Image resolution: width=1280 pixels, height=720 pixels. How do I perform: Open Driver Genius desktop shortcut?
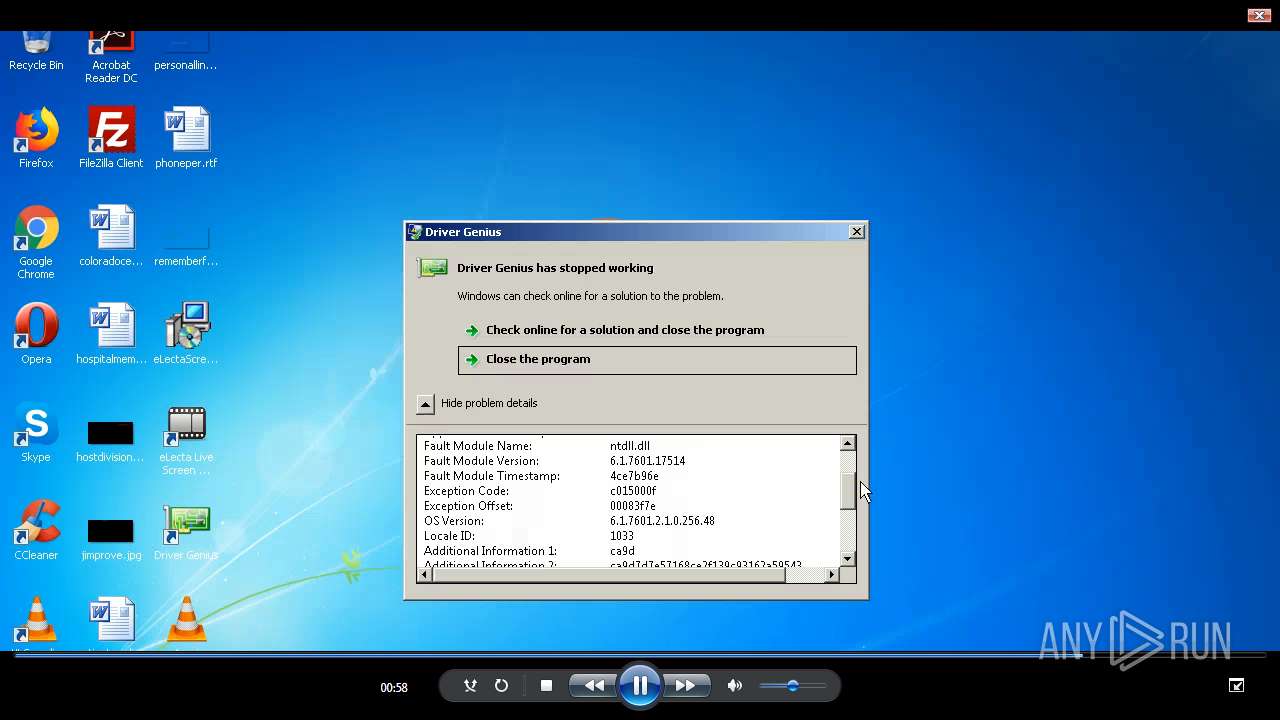[186, 533]
